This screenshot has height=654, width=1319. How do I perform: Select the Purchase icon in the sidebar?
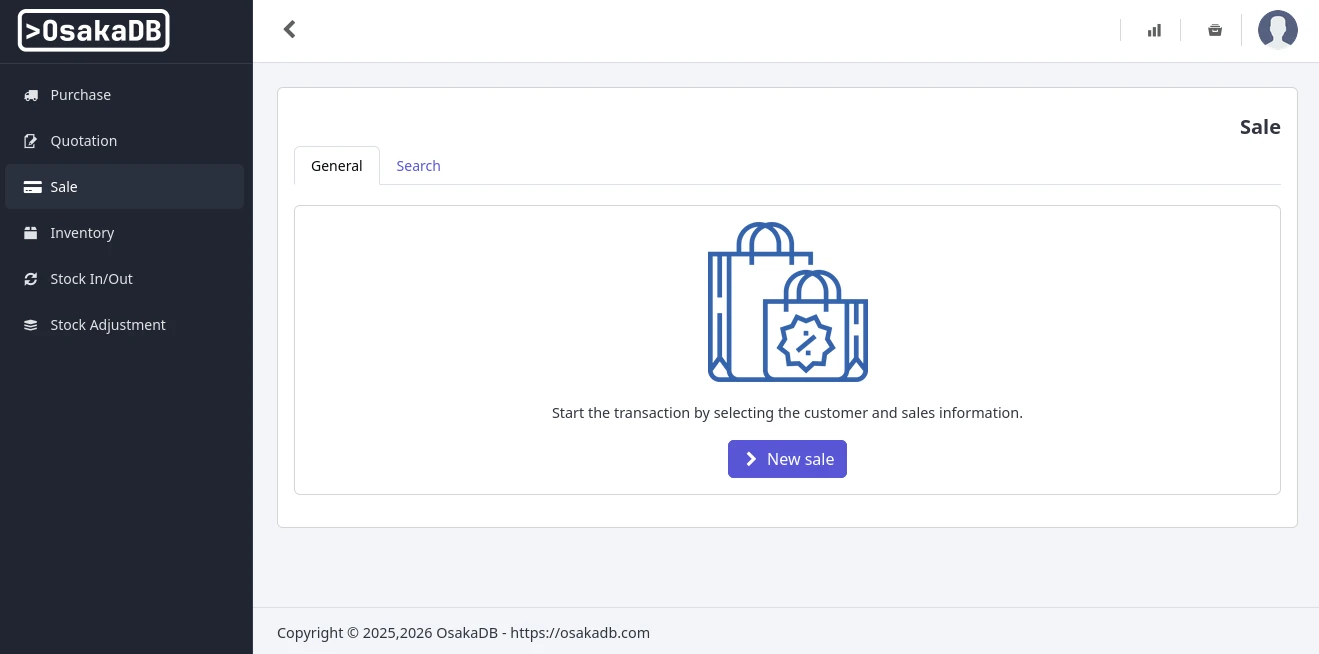coord(30,94)
